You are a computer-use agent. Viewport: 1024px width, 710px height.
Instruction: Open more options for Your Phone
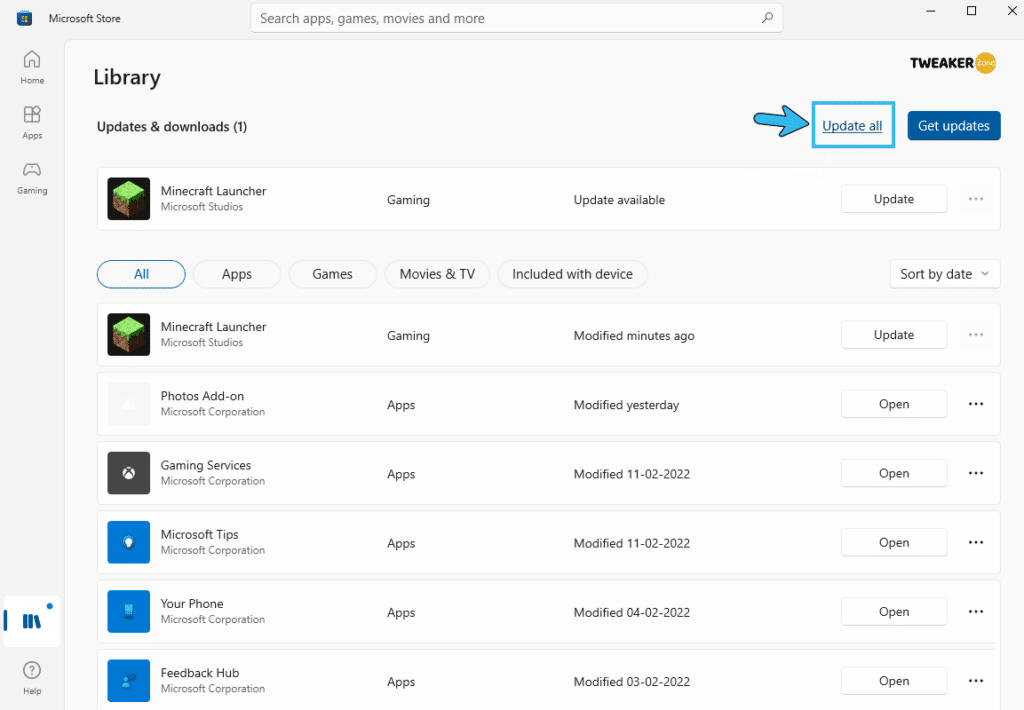(x=976, y=612)
